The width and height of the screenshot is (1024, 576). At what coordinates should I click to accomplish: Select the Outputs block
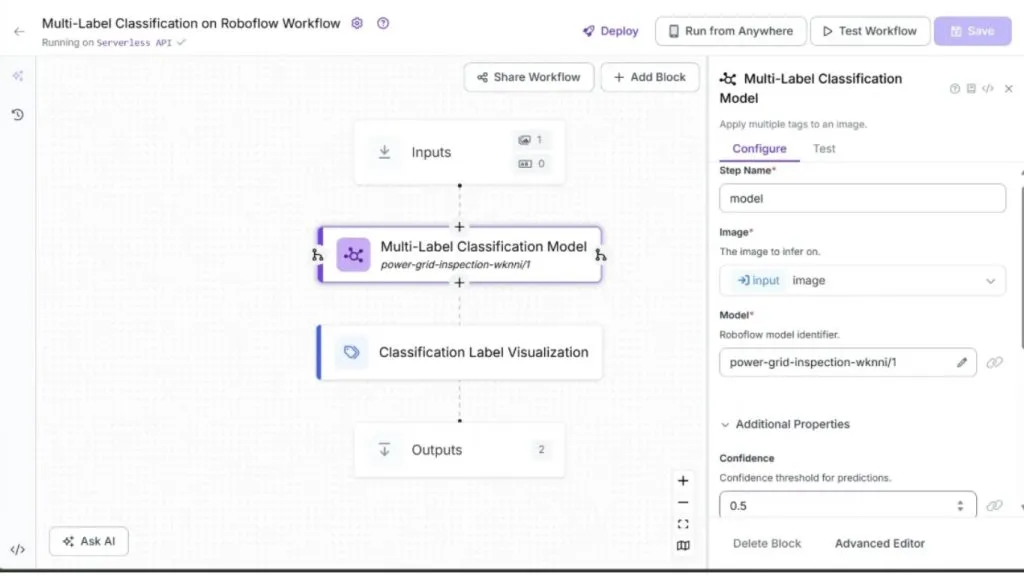459,450
